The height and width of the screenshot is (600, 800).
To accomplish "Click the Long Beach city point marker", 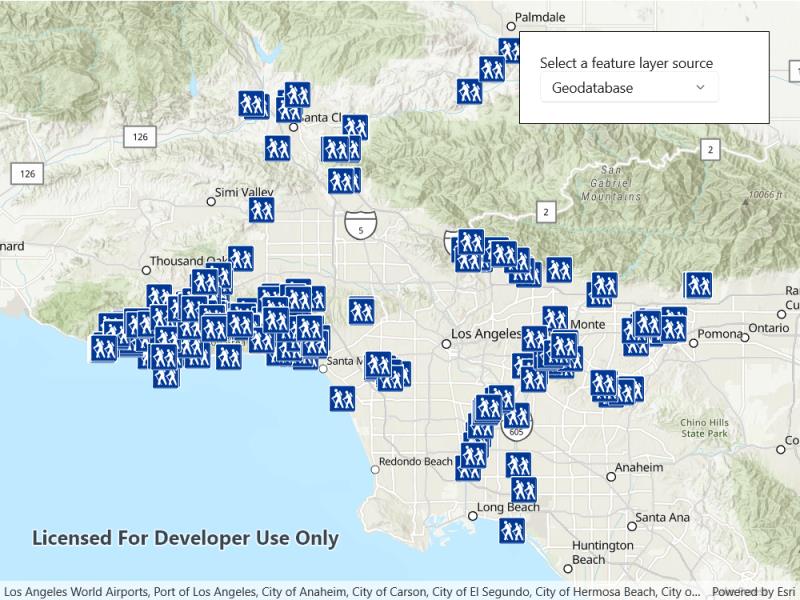I will coord(473,516).
